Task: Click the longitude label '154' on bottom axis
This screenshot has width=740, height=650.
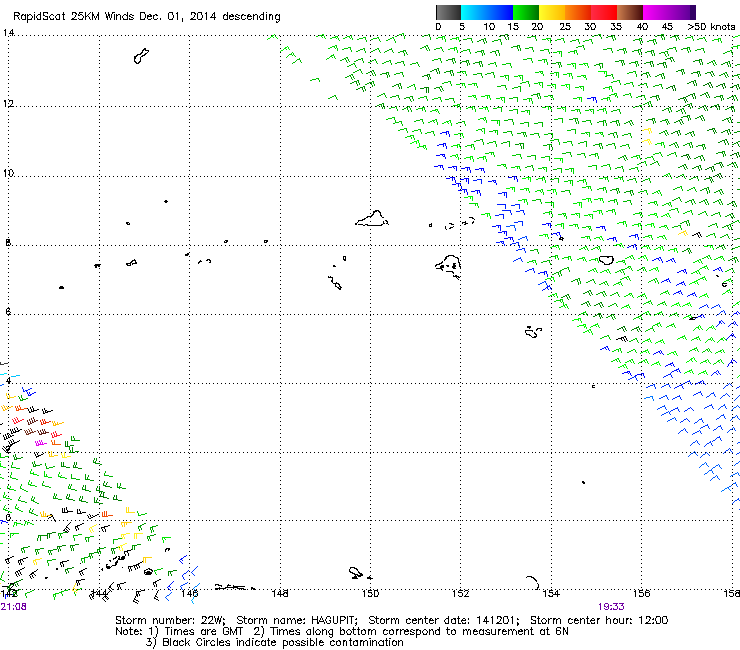Action: pos(551,593)
